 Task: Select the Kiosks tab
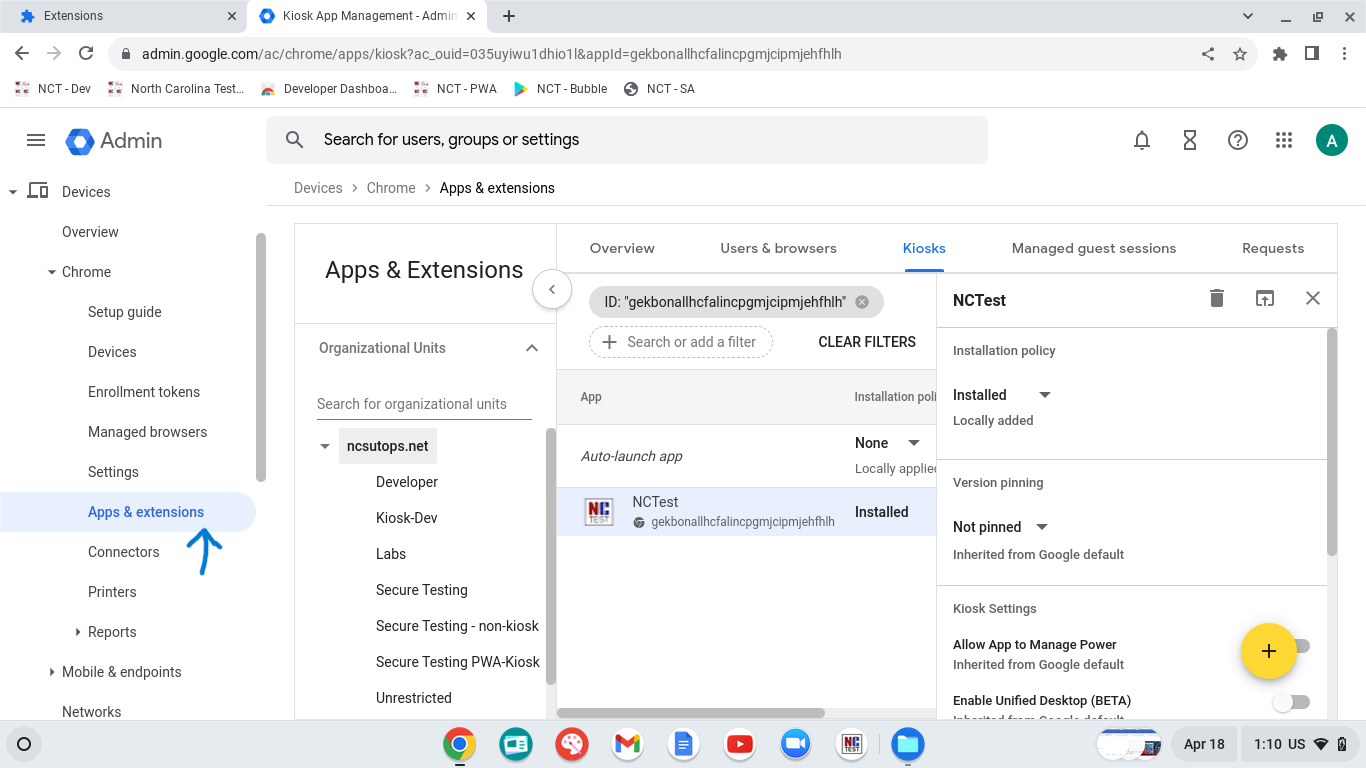pos(924,248)
